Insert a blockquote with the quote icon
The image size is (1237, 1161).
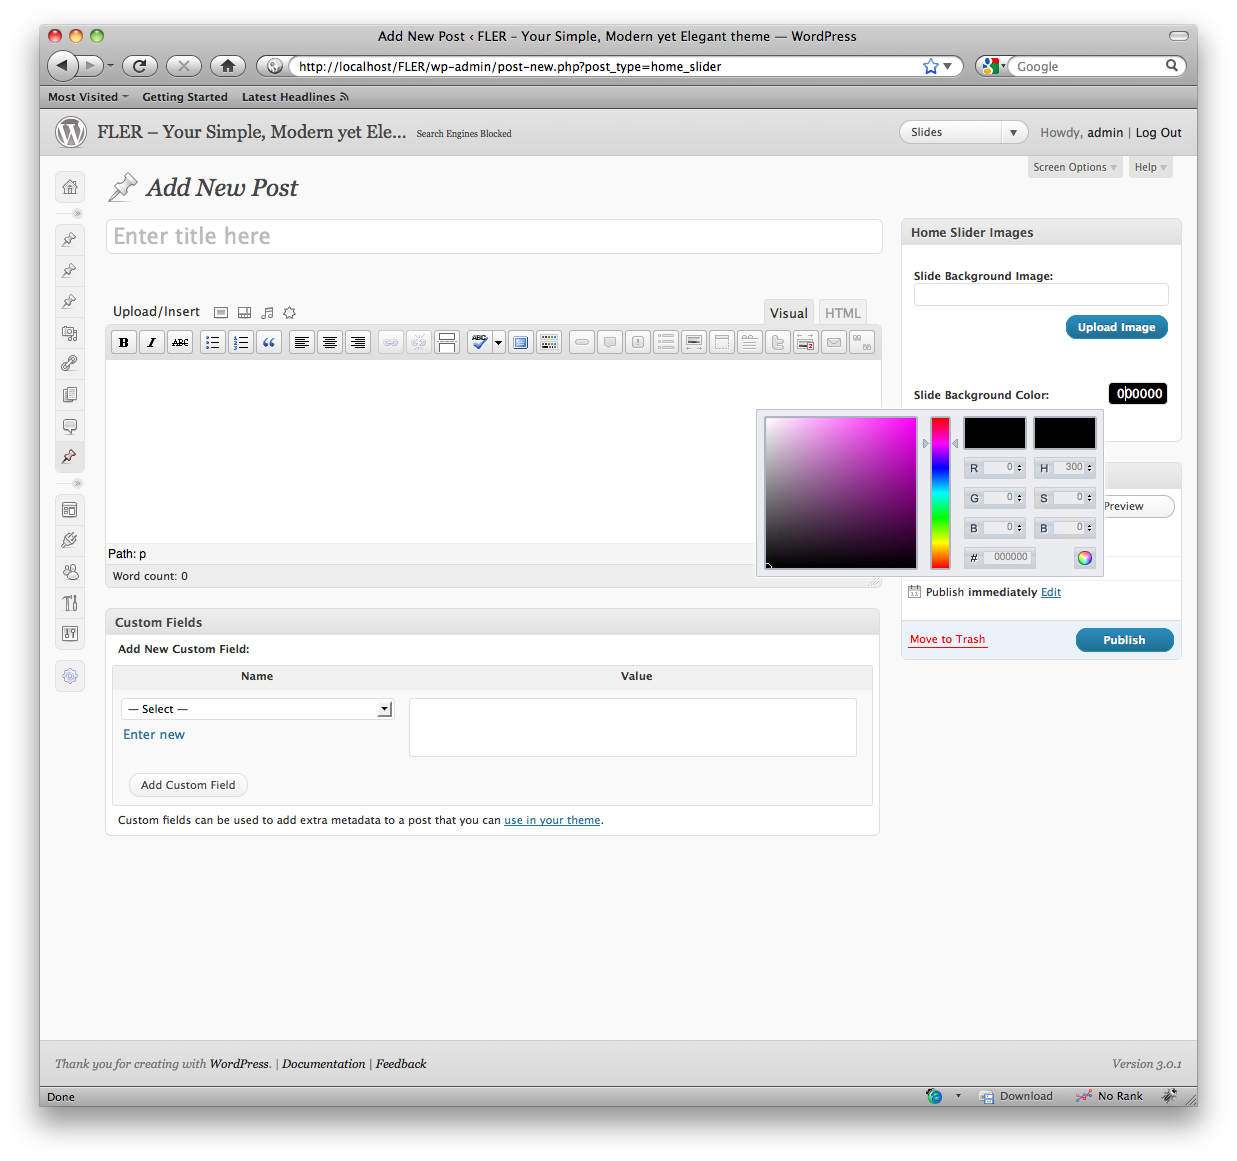tap(269, 342)
